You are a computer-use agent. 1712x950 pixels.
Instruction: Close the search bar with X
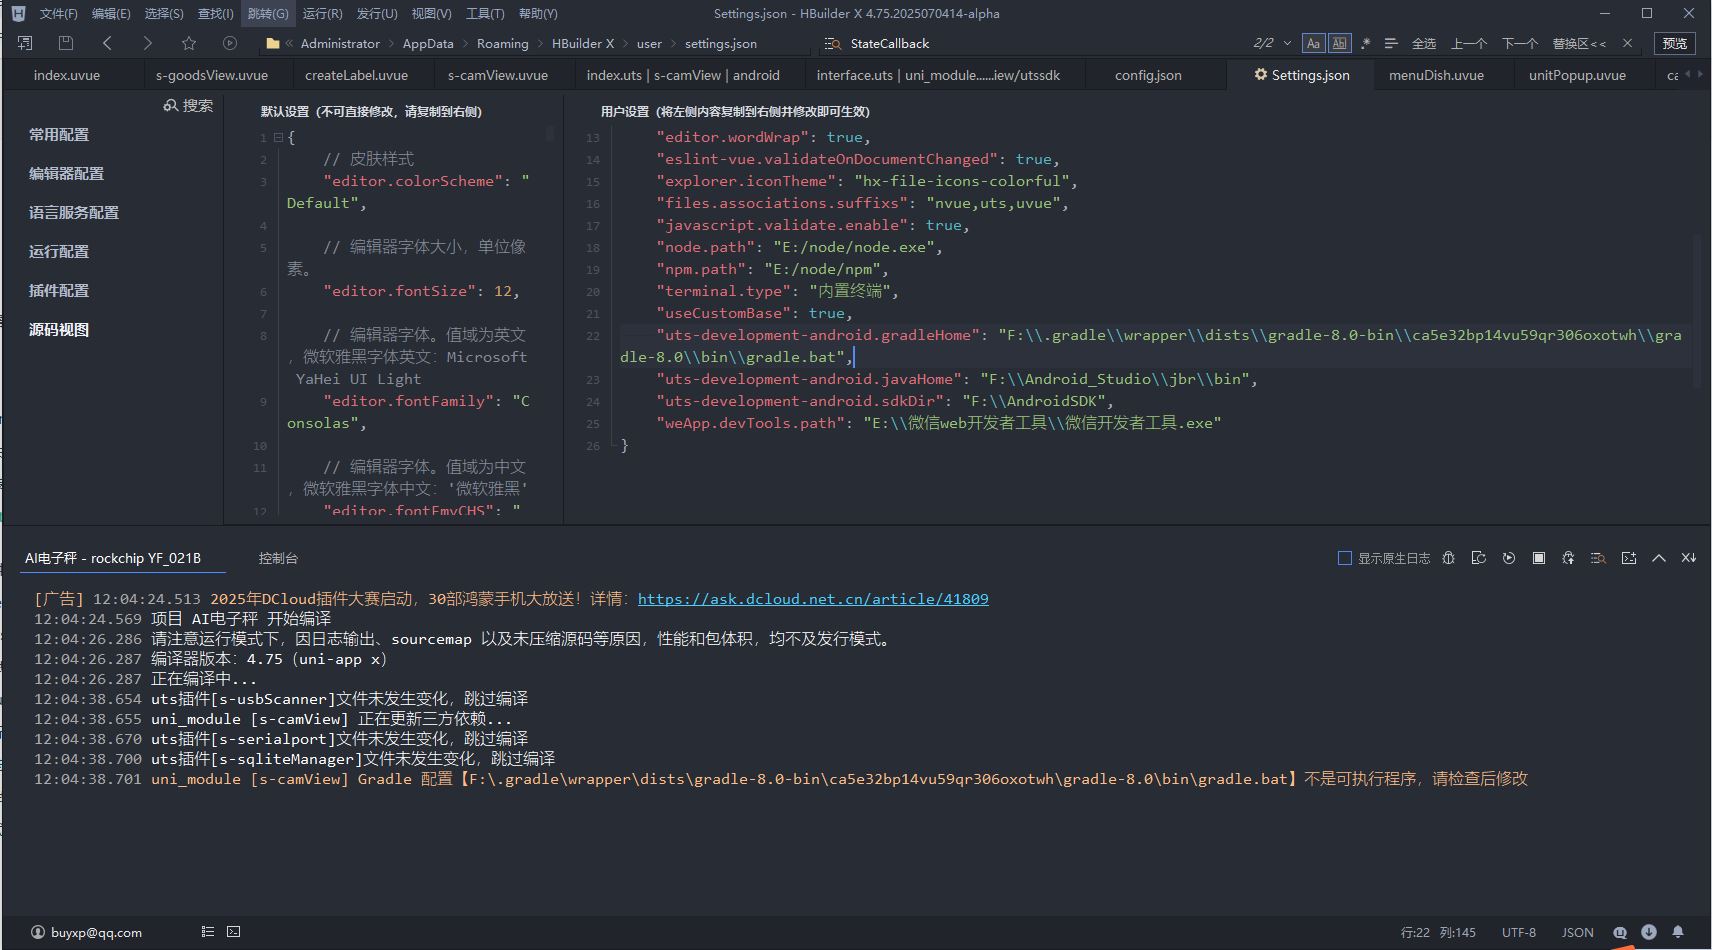(x=1627, y=43)
